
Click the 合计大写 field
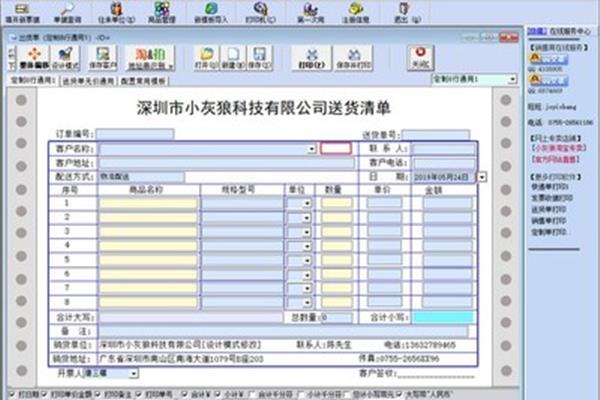coord(190,317)
